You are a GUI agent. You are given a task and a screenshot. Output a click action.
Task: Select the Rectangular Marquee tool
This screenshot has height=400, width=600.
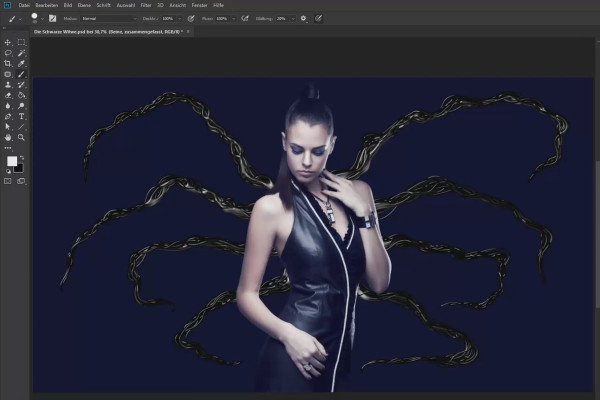(21, 42)
